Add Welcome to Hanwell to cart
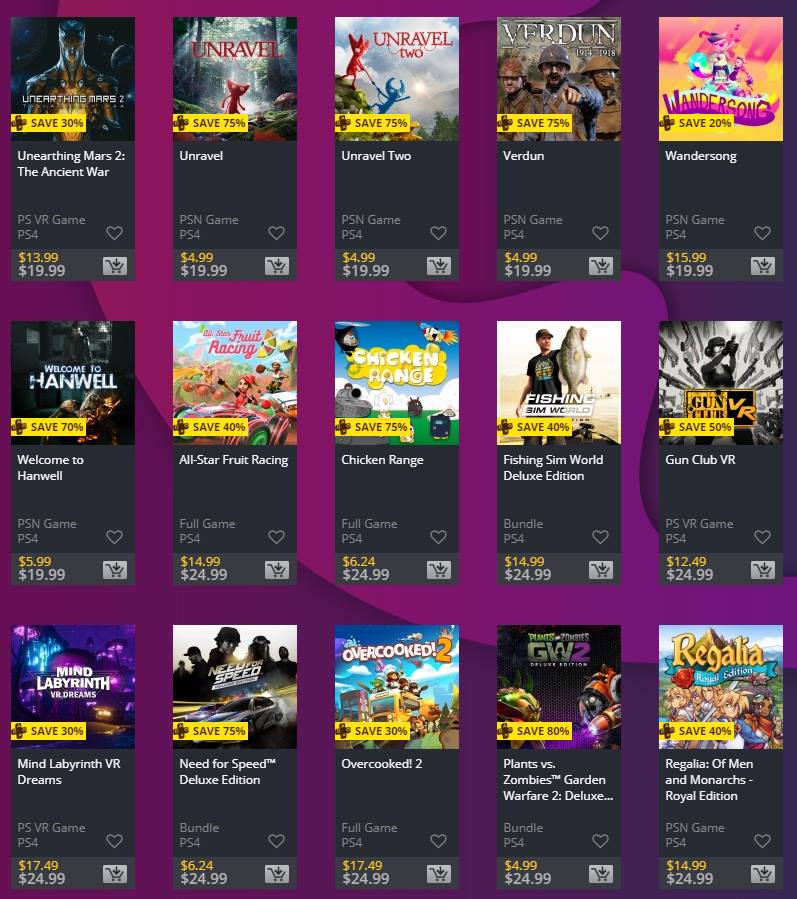 coord(115,569)
